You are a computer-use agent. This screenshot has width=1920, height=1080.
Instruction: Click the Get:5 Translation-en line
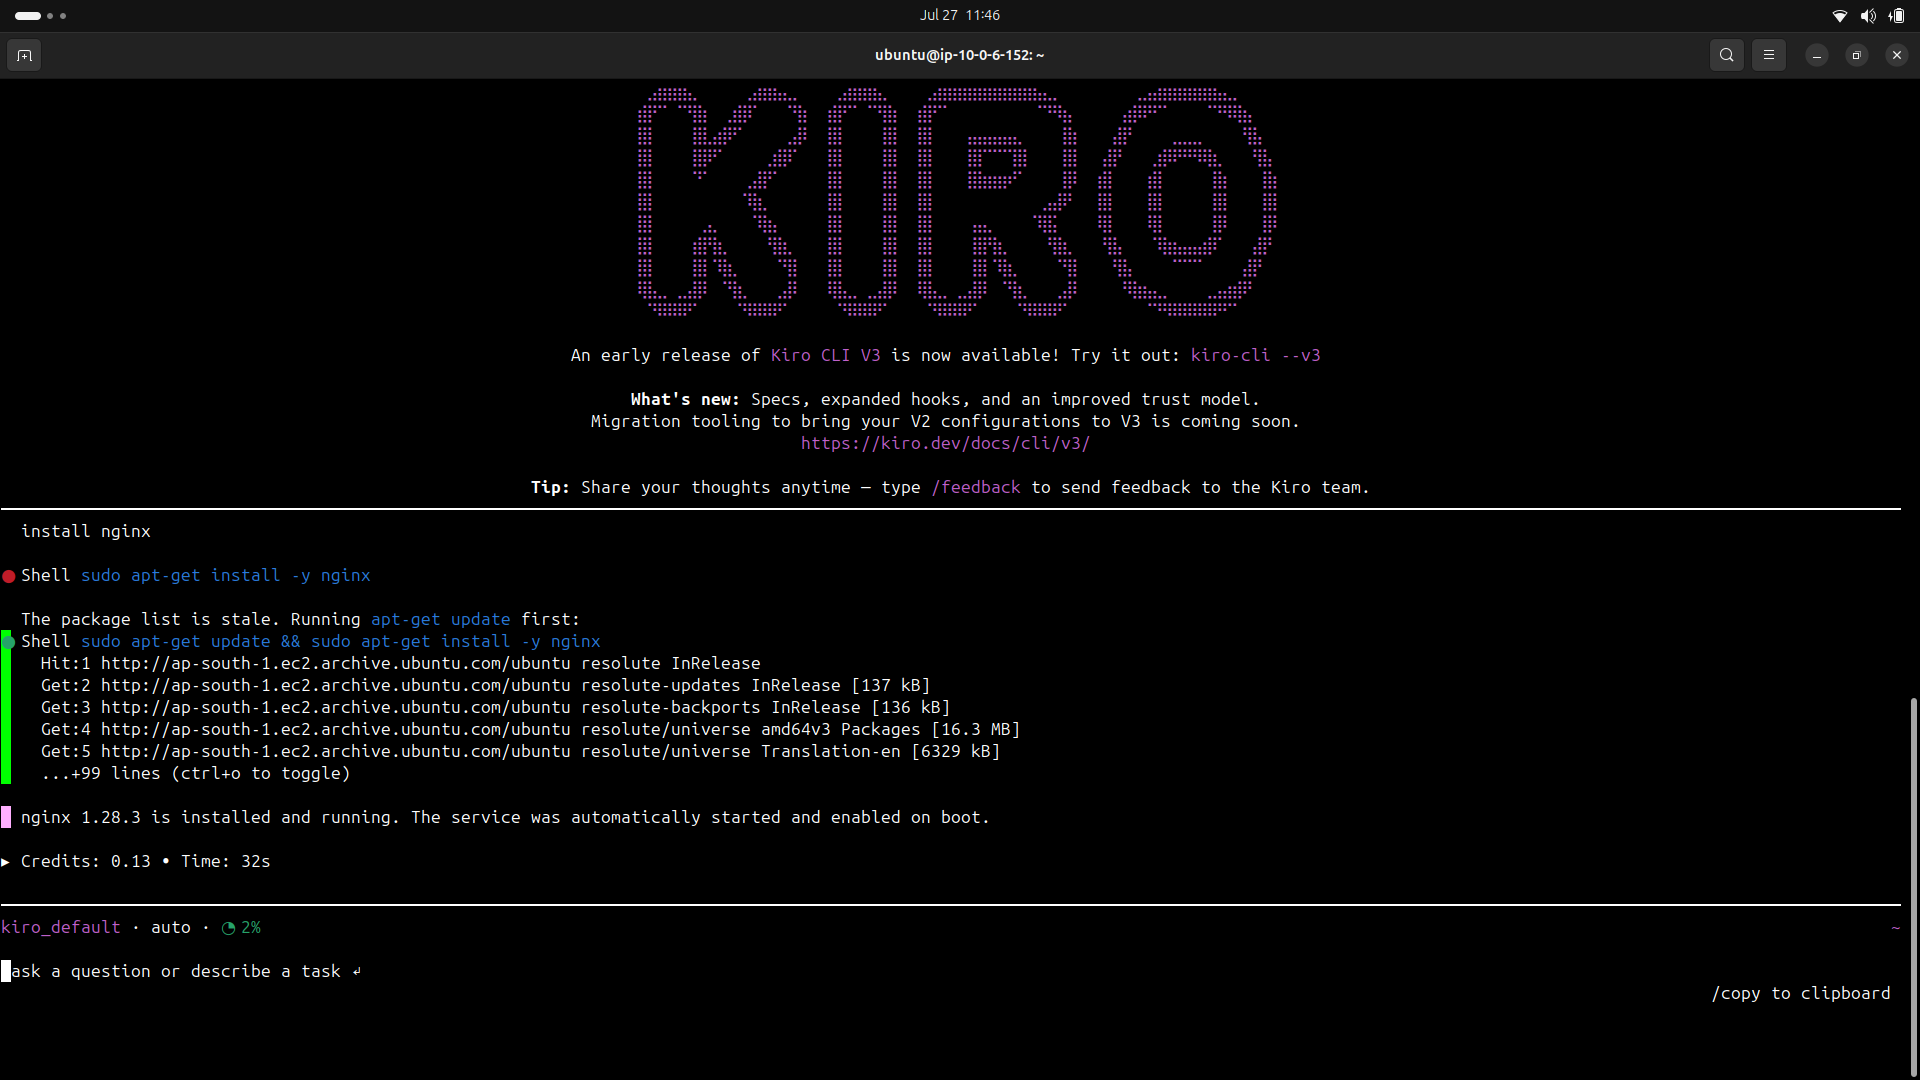click(520, 751)
